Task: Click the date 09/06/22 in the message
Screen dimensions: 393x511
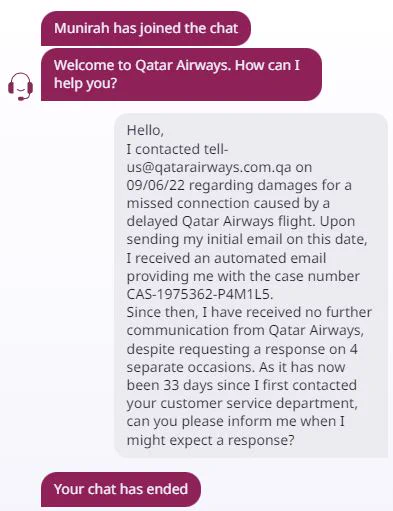Action: 155,185
